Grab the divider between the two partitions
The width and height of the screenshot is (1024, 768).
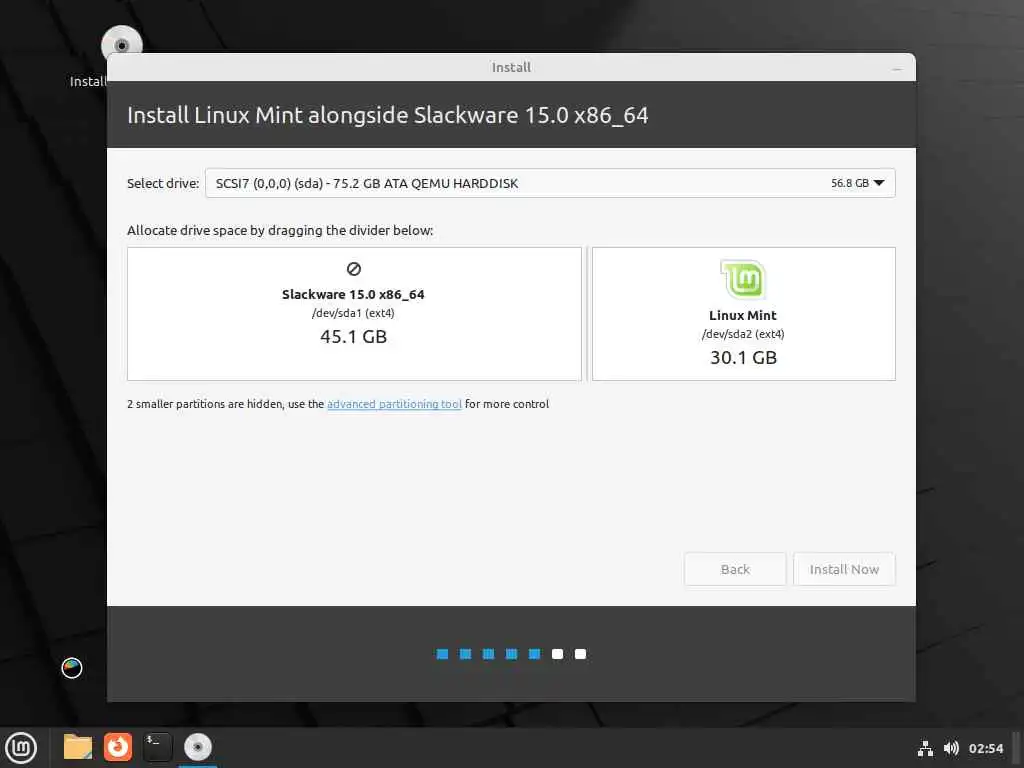click(x=586, y=313)
